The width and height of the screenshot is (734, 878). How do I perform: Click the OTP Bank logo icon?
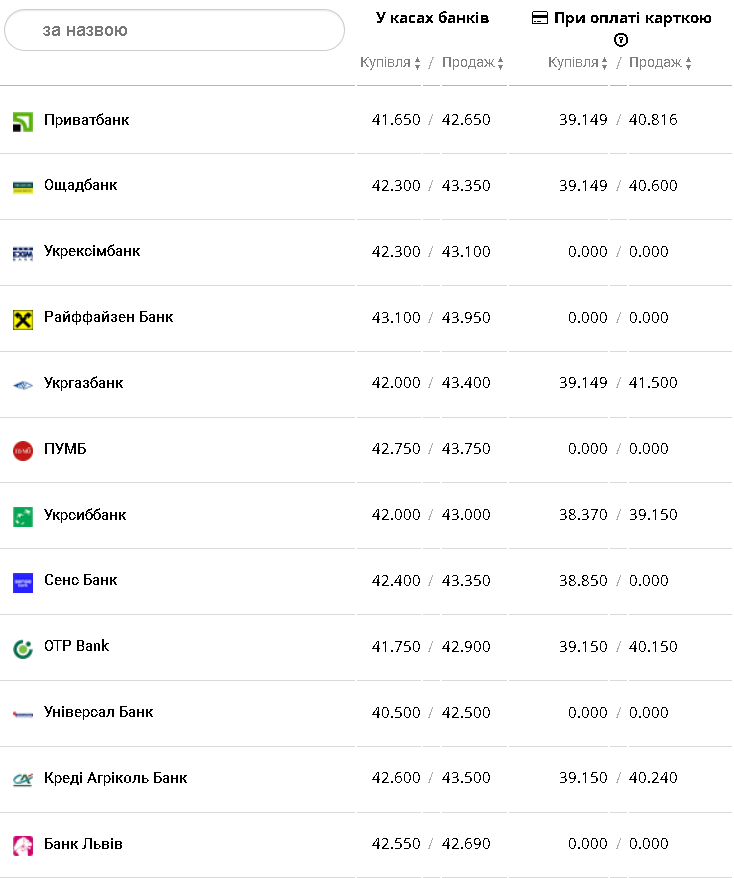pyautogui.click(x=23, y=648)
